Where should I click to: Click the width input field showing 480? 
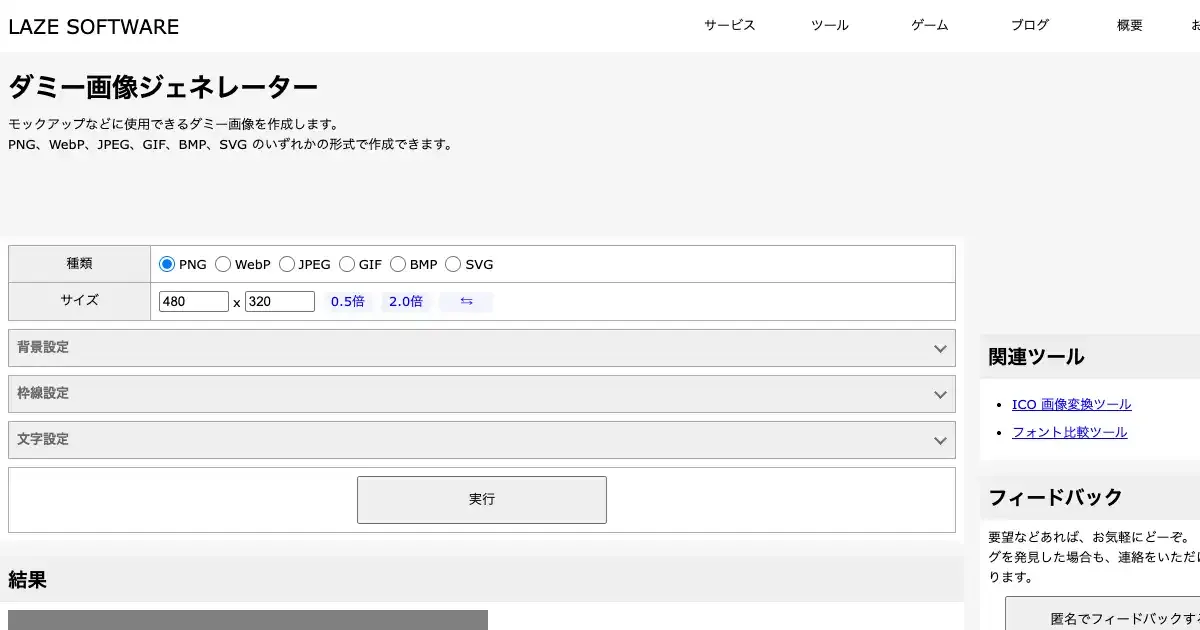[194, 301]
